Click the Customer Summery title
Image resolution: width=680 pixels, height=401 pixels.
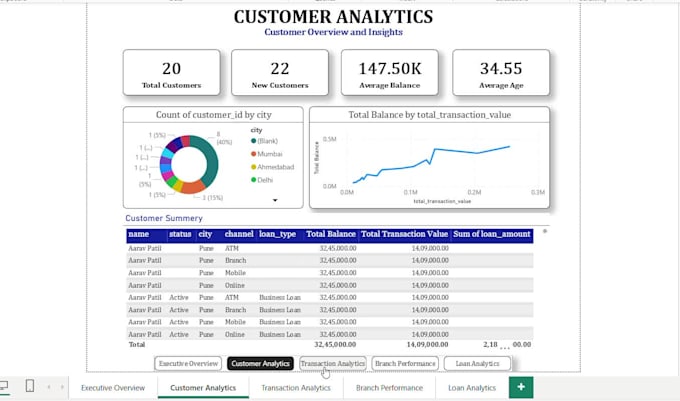pyautogui.click(x=164, y=218)
